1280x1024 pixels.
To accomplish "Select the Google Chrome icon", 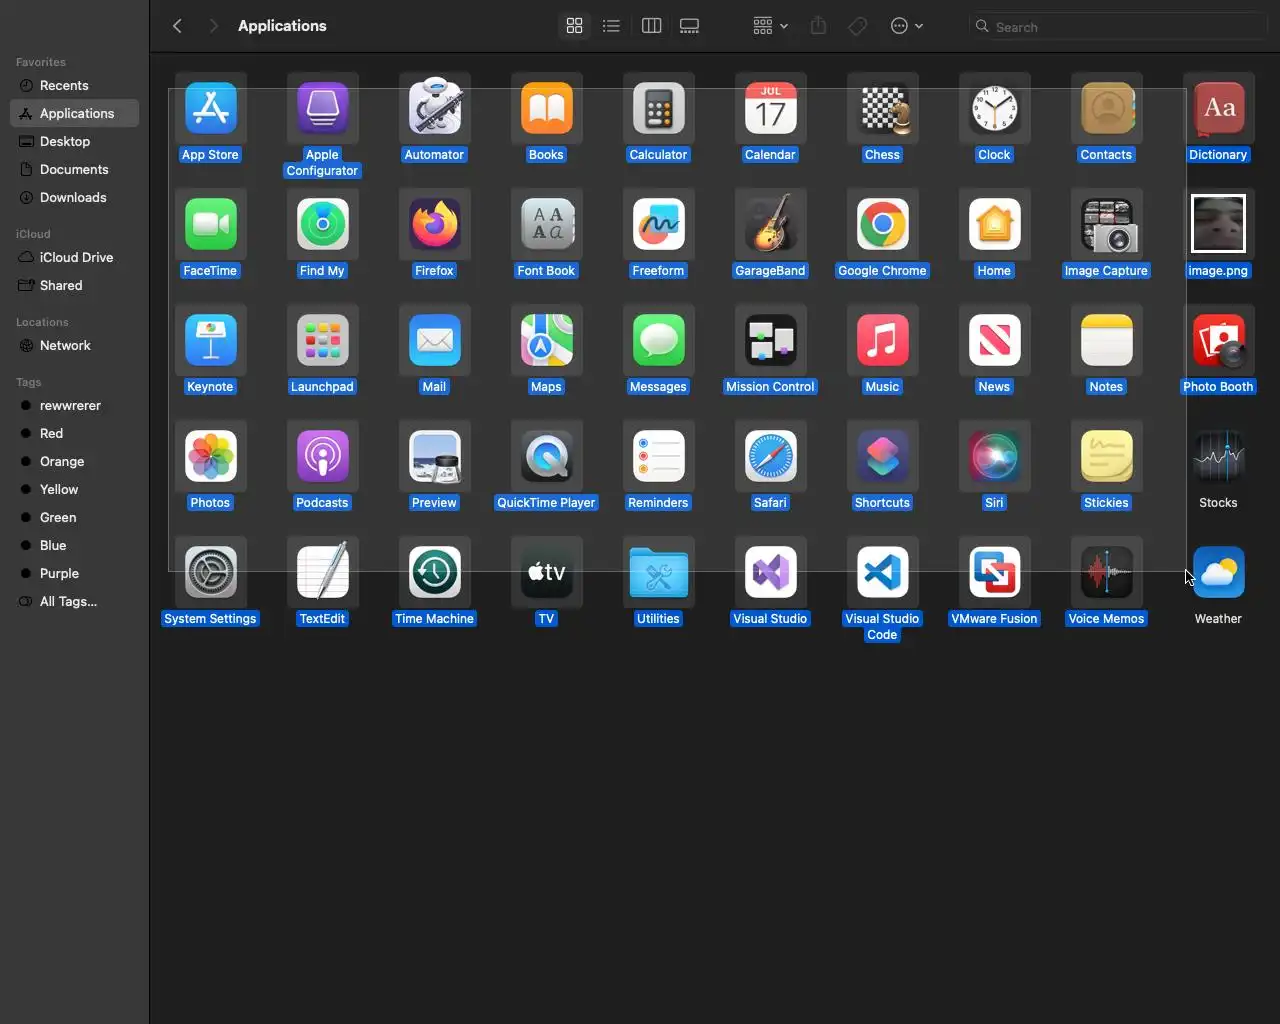I will point(882,224).
